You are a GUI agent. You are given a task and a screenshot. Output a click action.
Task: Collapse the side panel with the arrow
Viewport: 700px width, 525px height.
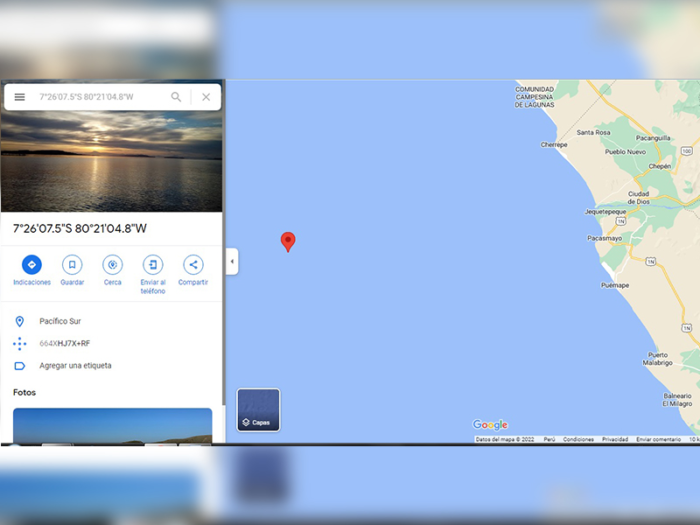tap(232, 261)
